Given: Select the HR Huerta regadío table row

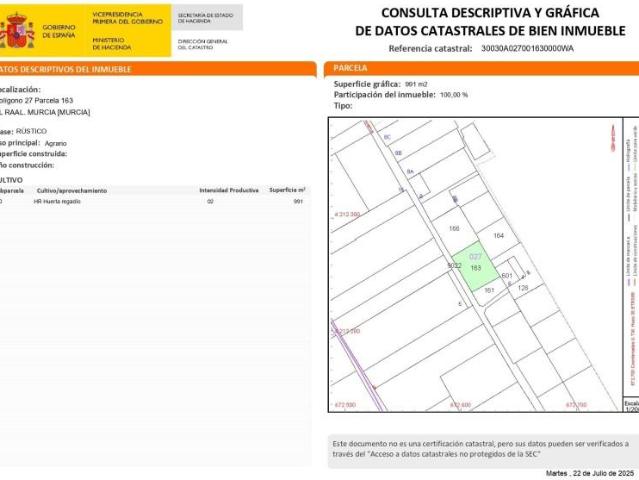Looking at the screenshot, I should (150, 201).
